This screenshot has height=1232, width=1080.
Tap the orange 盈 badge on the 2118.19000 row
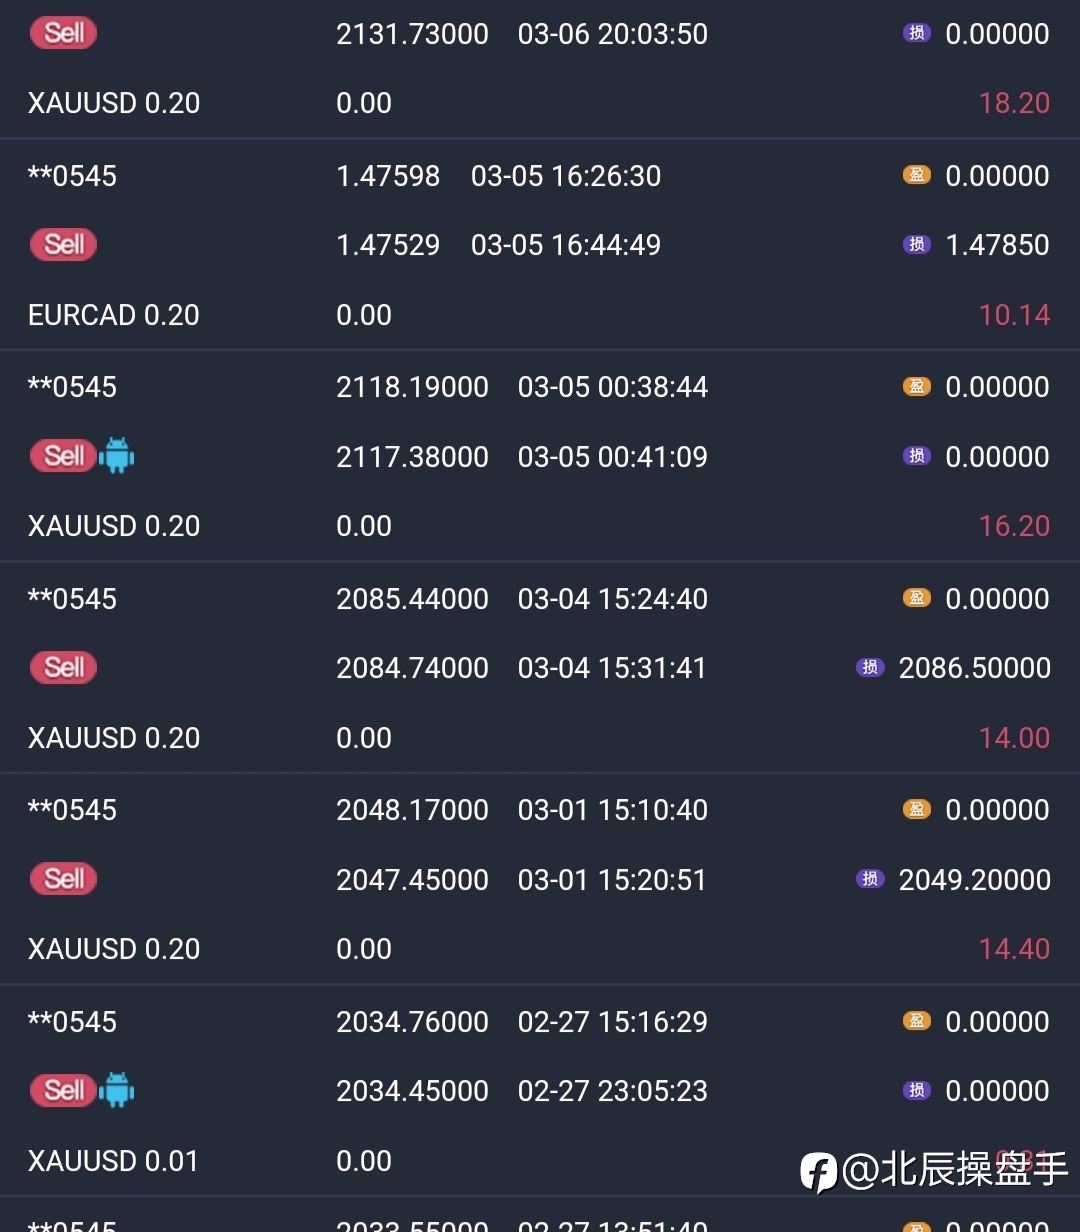pos(916,387)
